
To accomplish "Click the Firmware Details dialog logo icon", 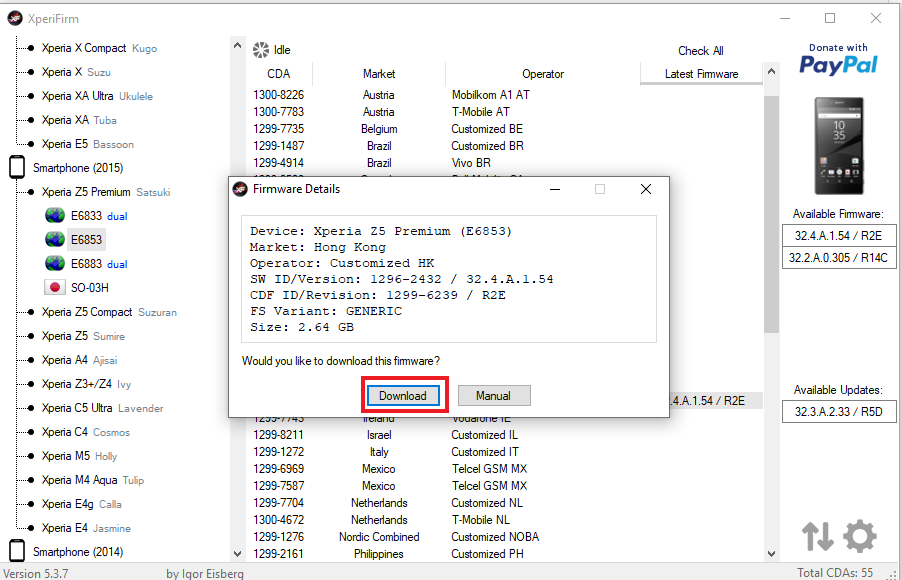I will click(240, 189).
